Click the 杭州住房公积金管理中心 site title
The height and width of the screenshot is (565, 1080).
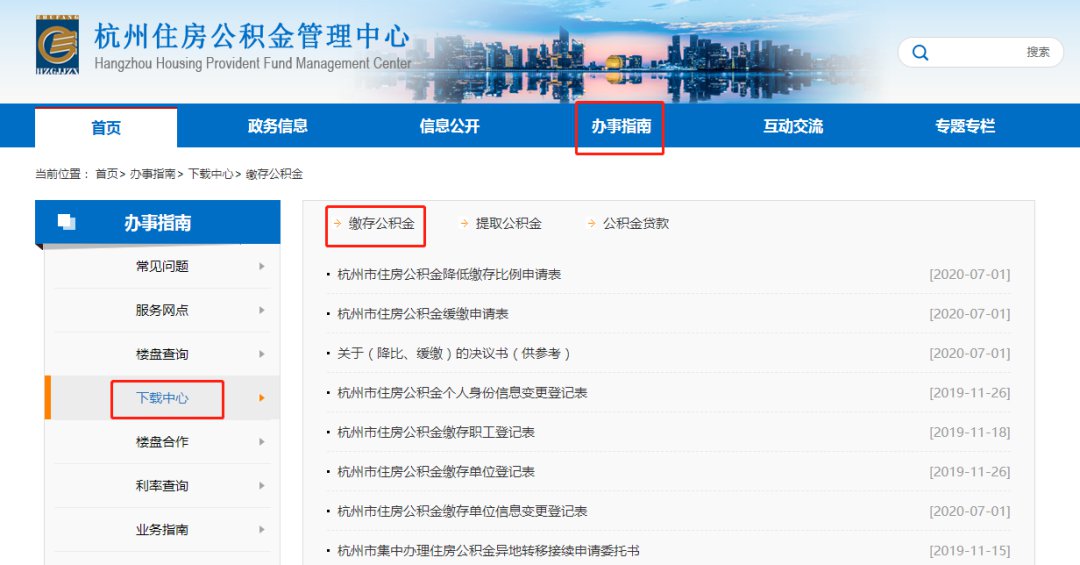click(252, 37)
